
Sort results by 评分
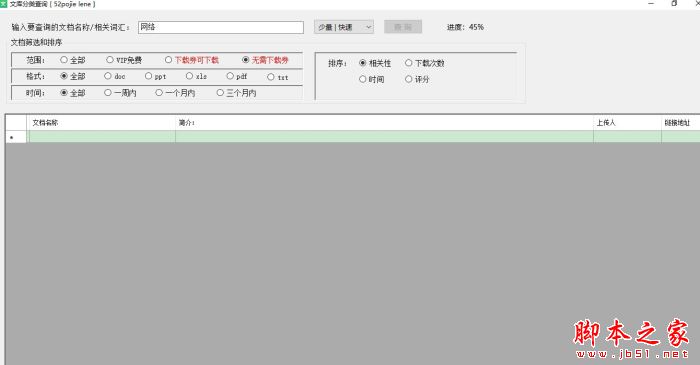[417, 79]
